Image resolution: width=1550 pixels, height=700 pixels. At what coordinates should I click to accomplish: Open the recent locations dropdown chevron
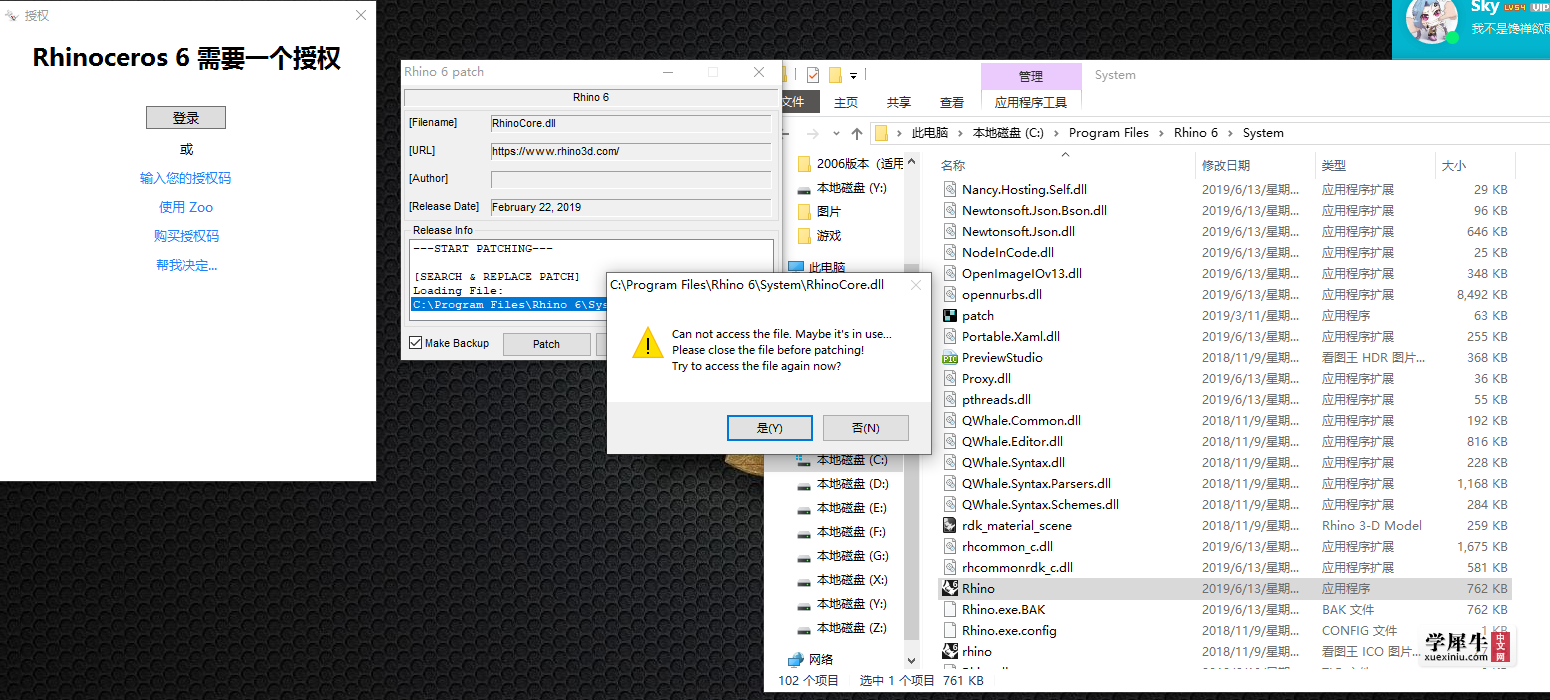(837, 133)
